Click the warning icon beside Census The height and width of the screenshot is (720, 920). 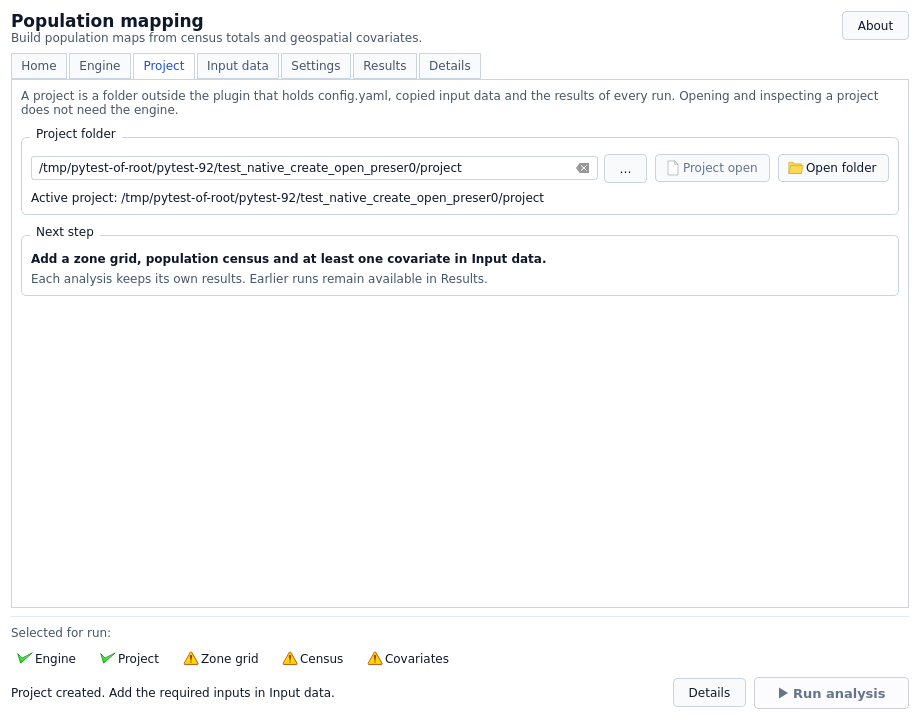[290, 658]
